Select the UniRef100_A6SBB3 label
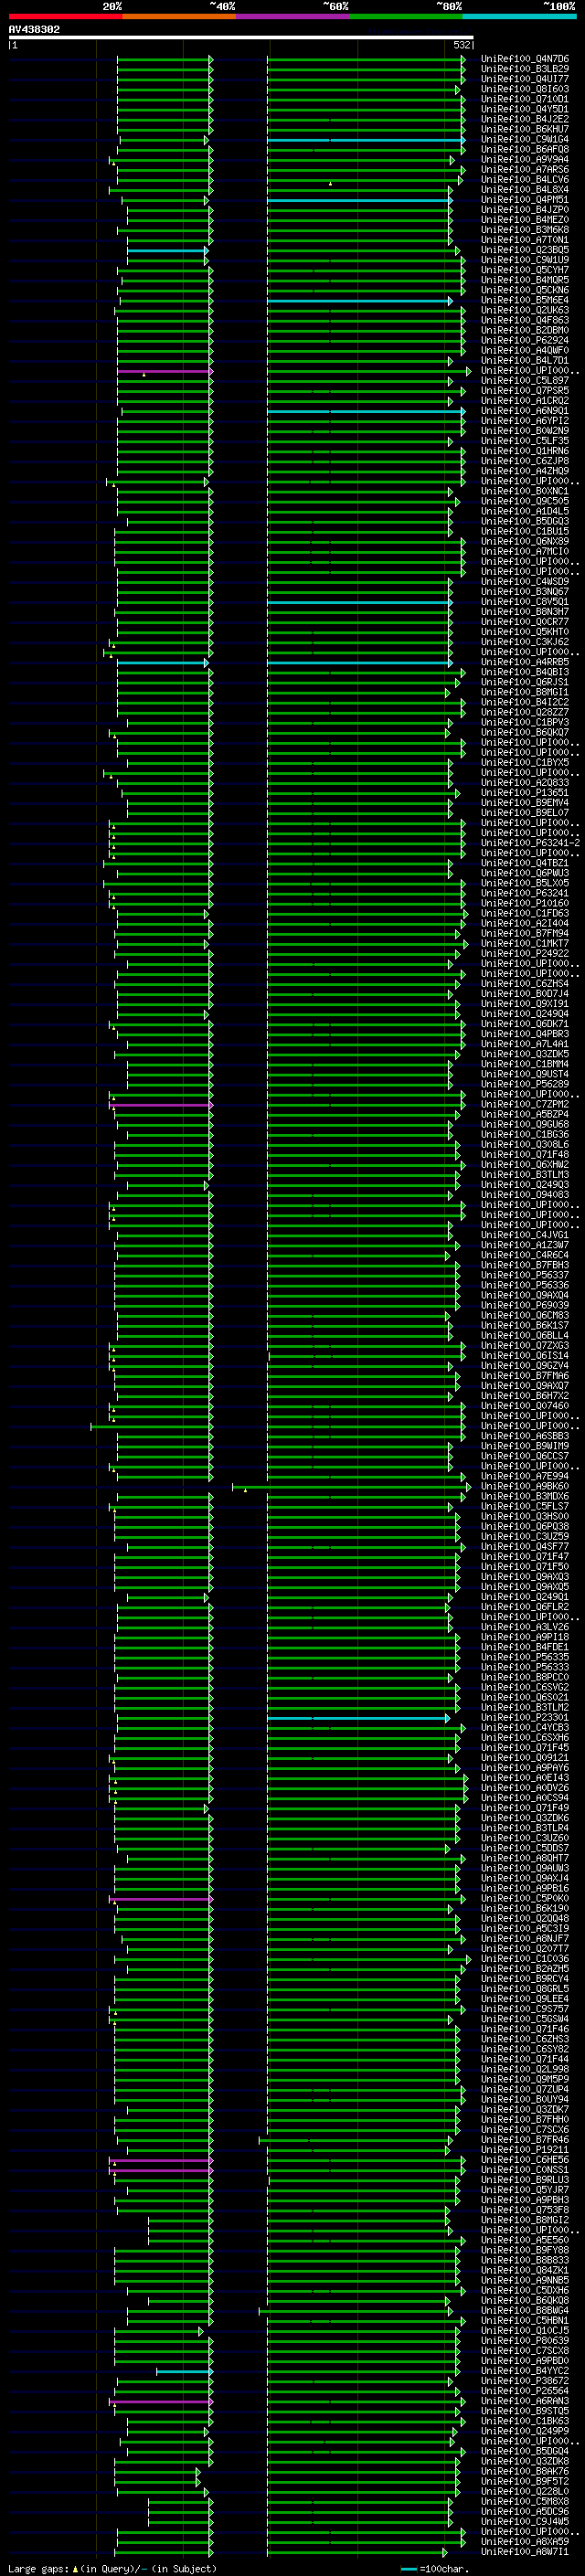 525,1436
